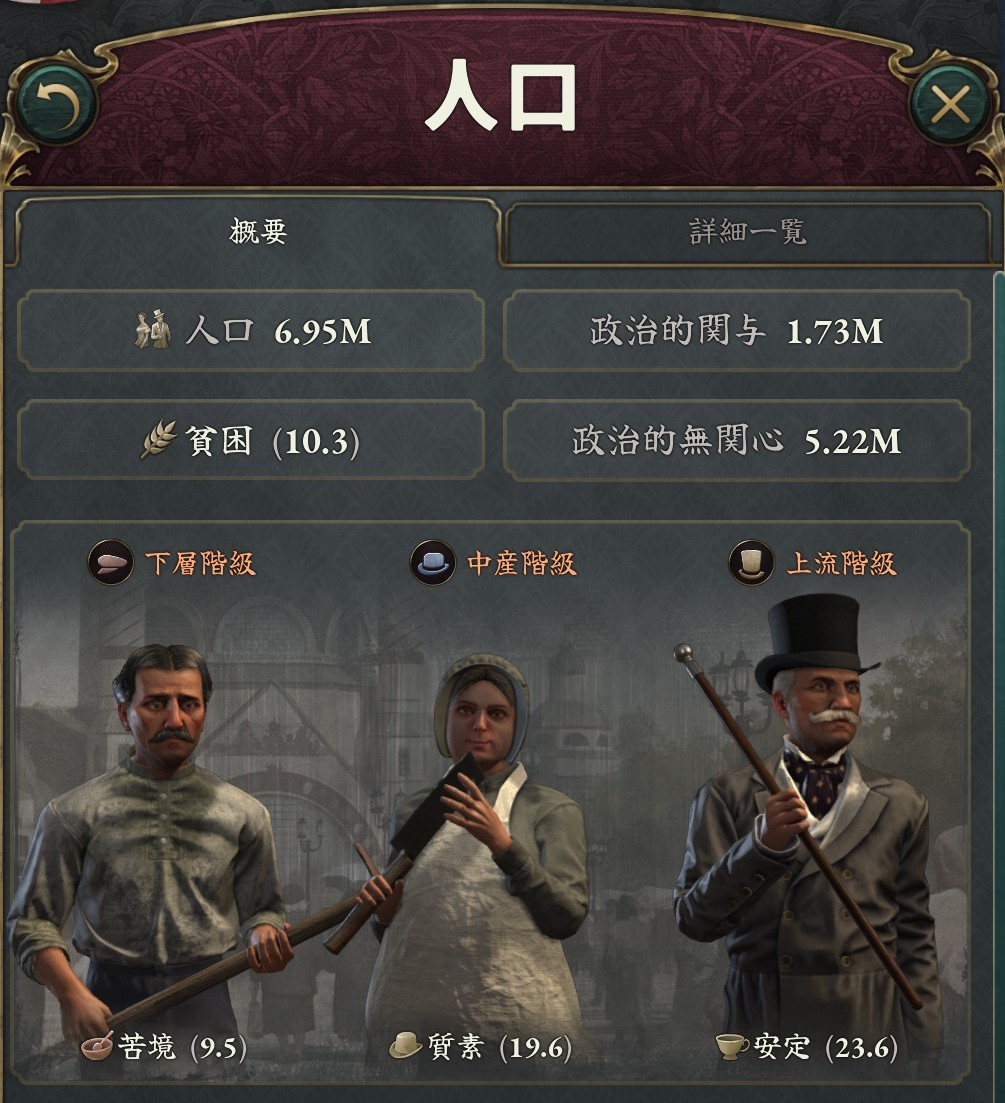Click the top hat upper class icon

751,563
